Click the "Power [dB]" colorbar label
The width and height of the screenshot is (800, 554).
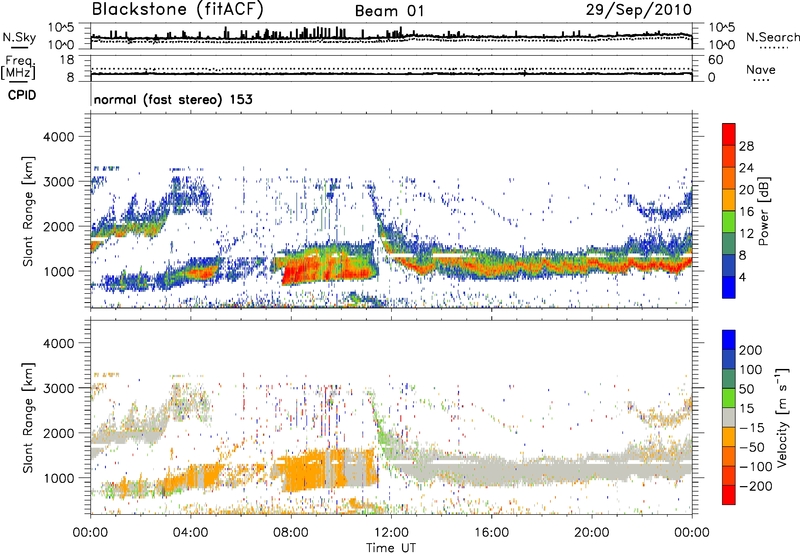click(x=763, y=211)
